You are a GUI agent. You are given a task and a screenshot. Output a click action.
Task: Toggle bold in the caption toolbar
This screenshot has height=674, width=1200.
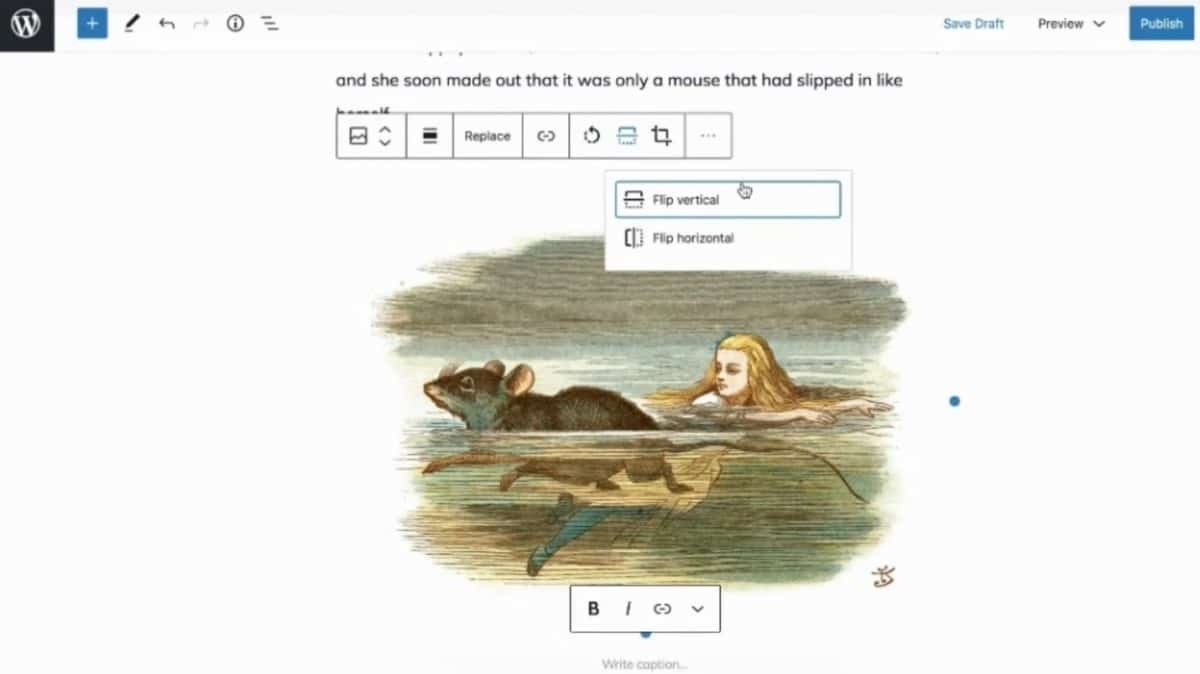(x=593, y=608)
